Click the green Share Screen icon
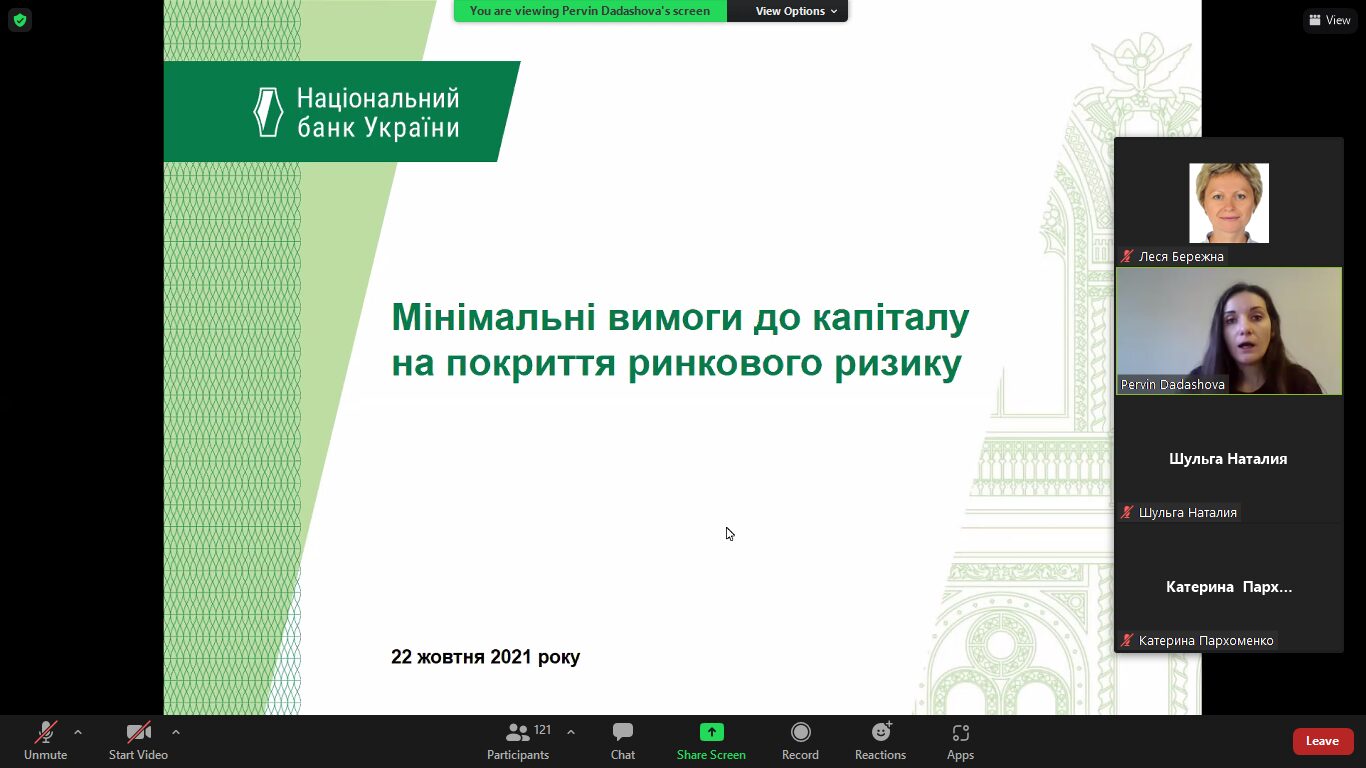The image size is (1366, 768). [711, 732]
